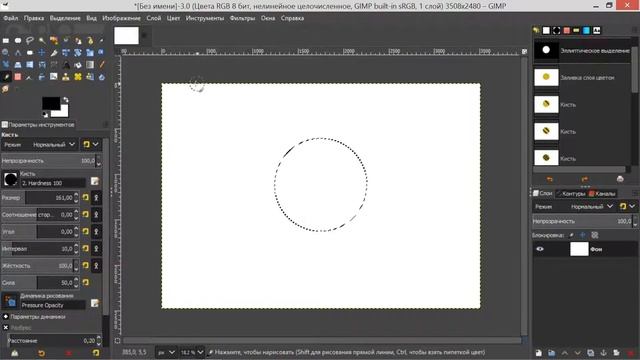Open zoom percentage dropdown in status bar
The width and height of the screenshot is (640, 360).
point(192,352)
